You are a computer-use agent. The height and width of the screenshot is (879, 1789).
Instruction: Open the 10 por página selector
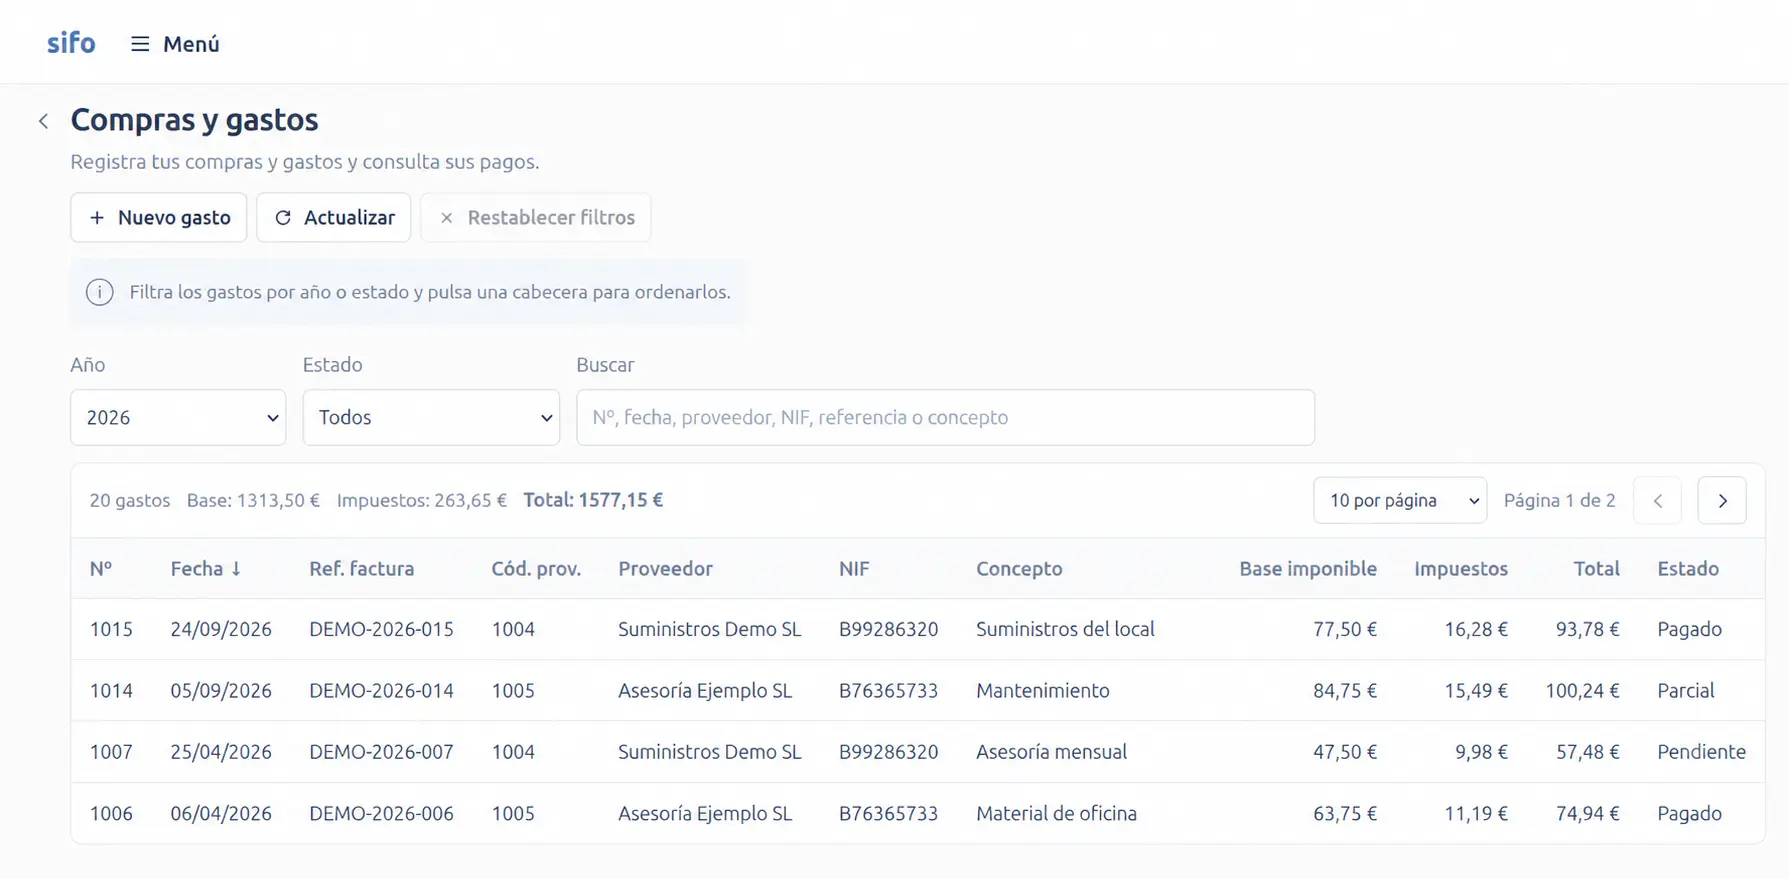[x=1400, y=500]
